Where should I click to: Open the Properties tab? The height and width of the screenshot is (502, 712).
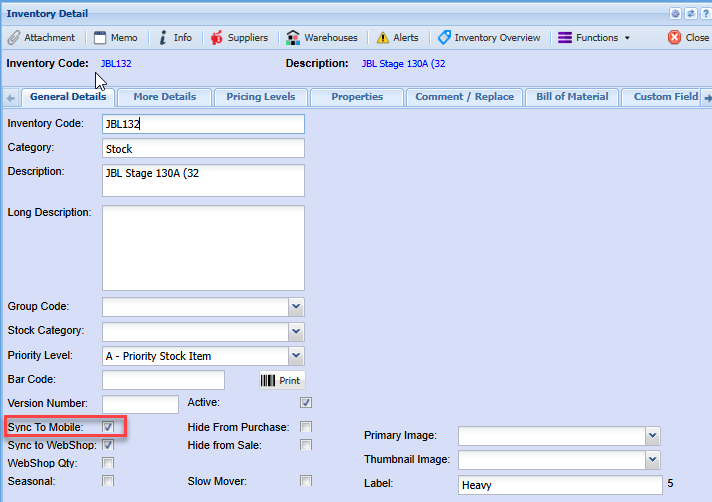click(x=357, y=97)
